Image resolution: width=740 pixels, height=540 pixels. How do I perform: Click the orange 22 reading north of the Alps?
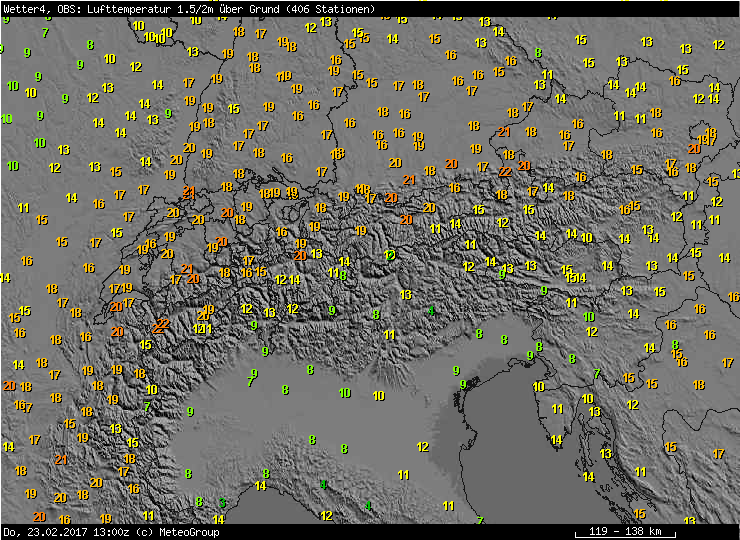[x=505, y=171]
